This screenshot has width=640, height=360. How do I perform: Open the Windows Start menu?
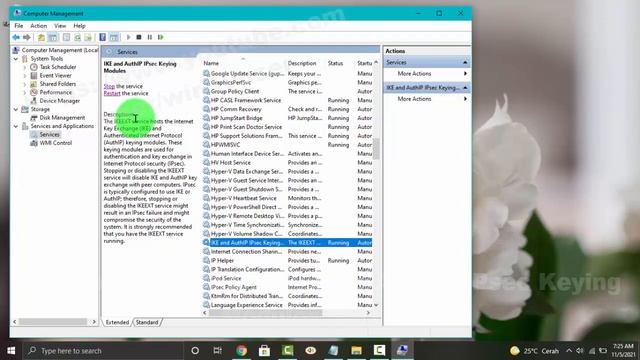pyautogui.click(x=11, y=351)
